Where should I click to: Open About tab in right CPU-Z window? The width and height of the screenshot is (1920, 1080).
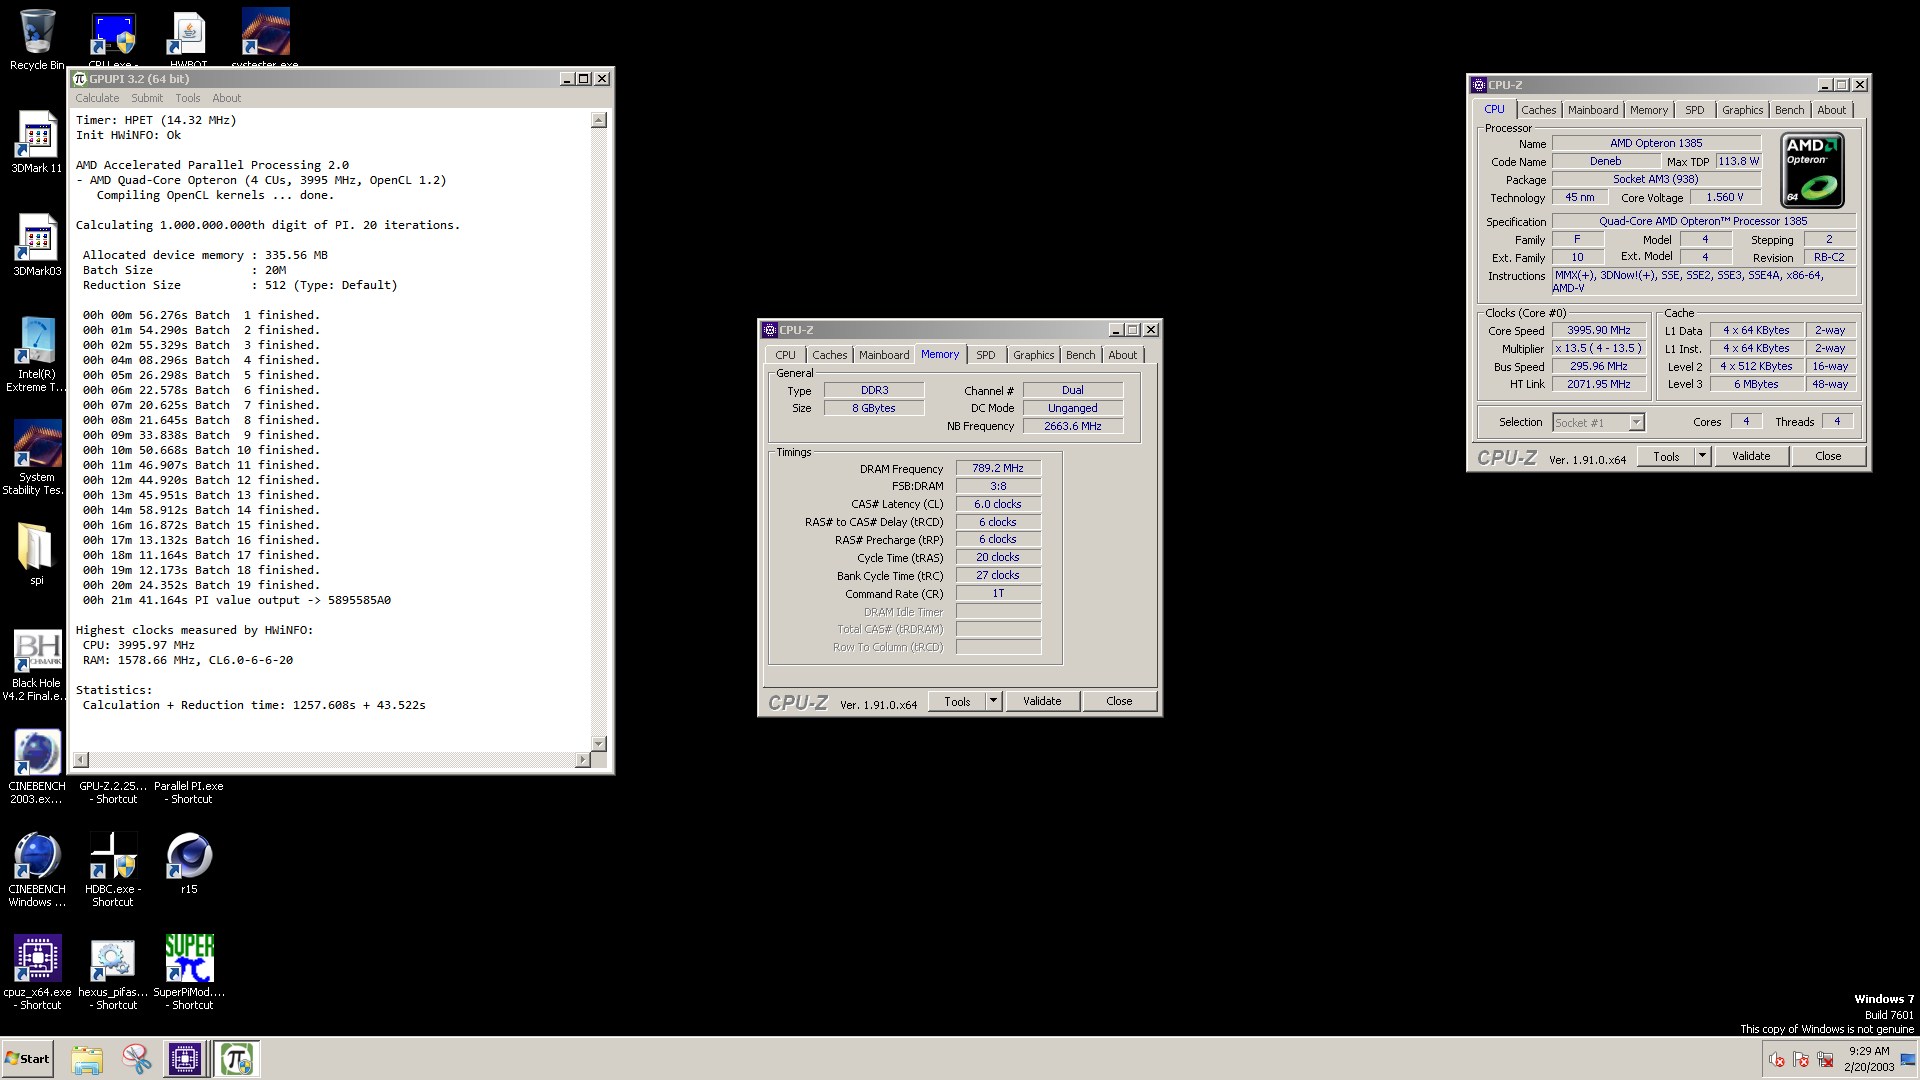pyautogui.click(x=1831, y=110)
